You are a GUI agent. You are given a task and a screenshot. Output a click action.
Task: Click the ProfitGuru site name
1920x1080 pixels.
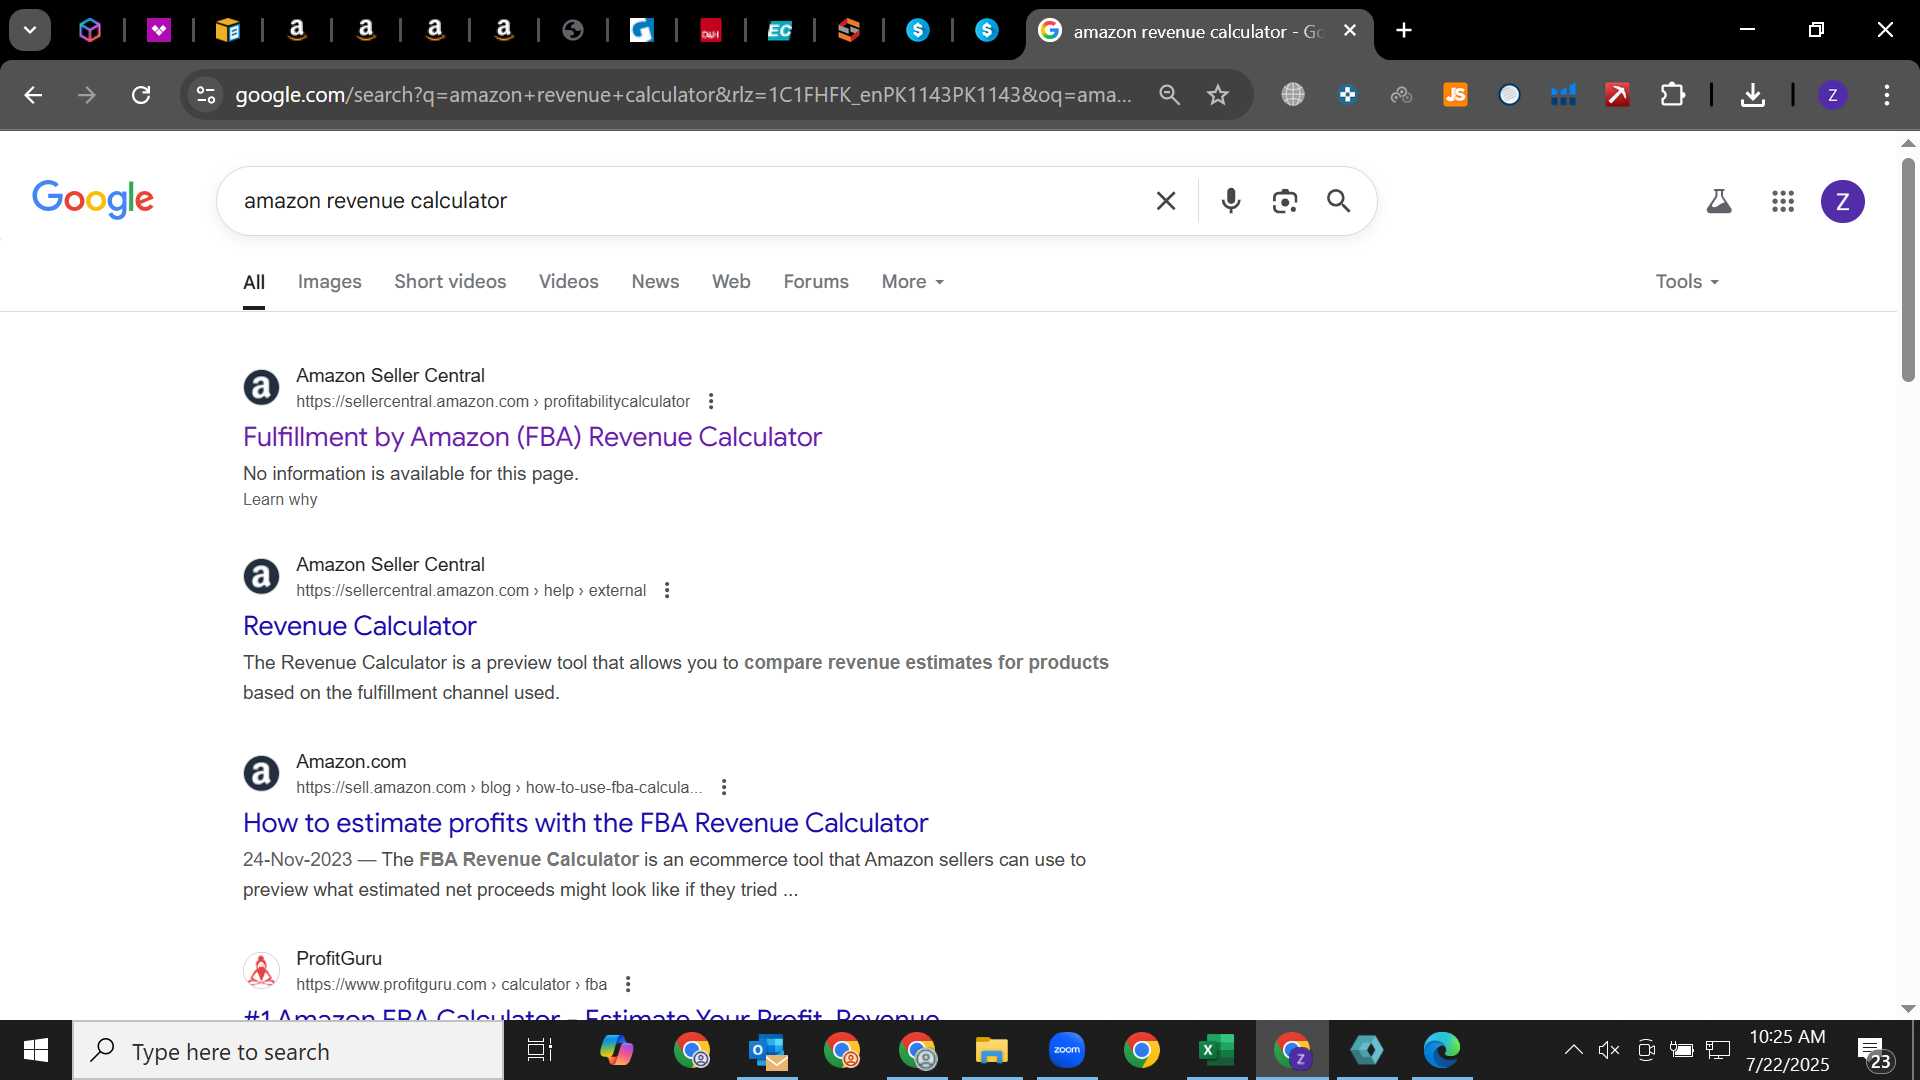coord(339,958)
